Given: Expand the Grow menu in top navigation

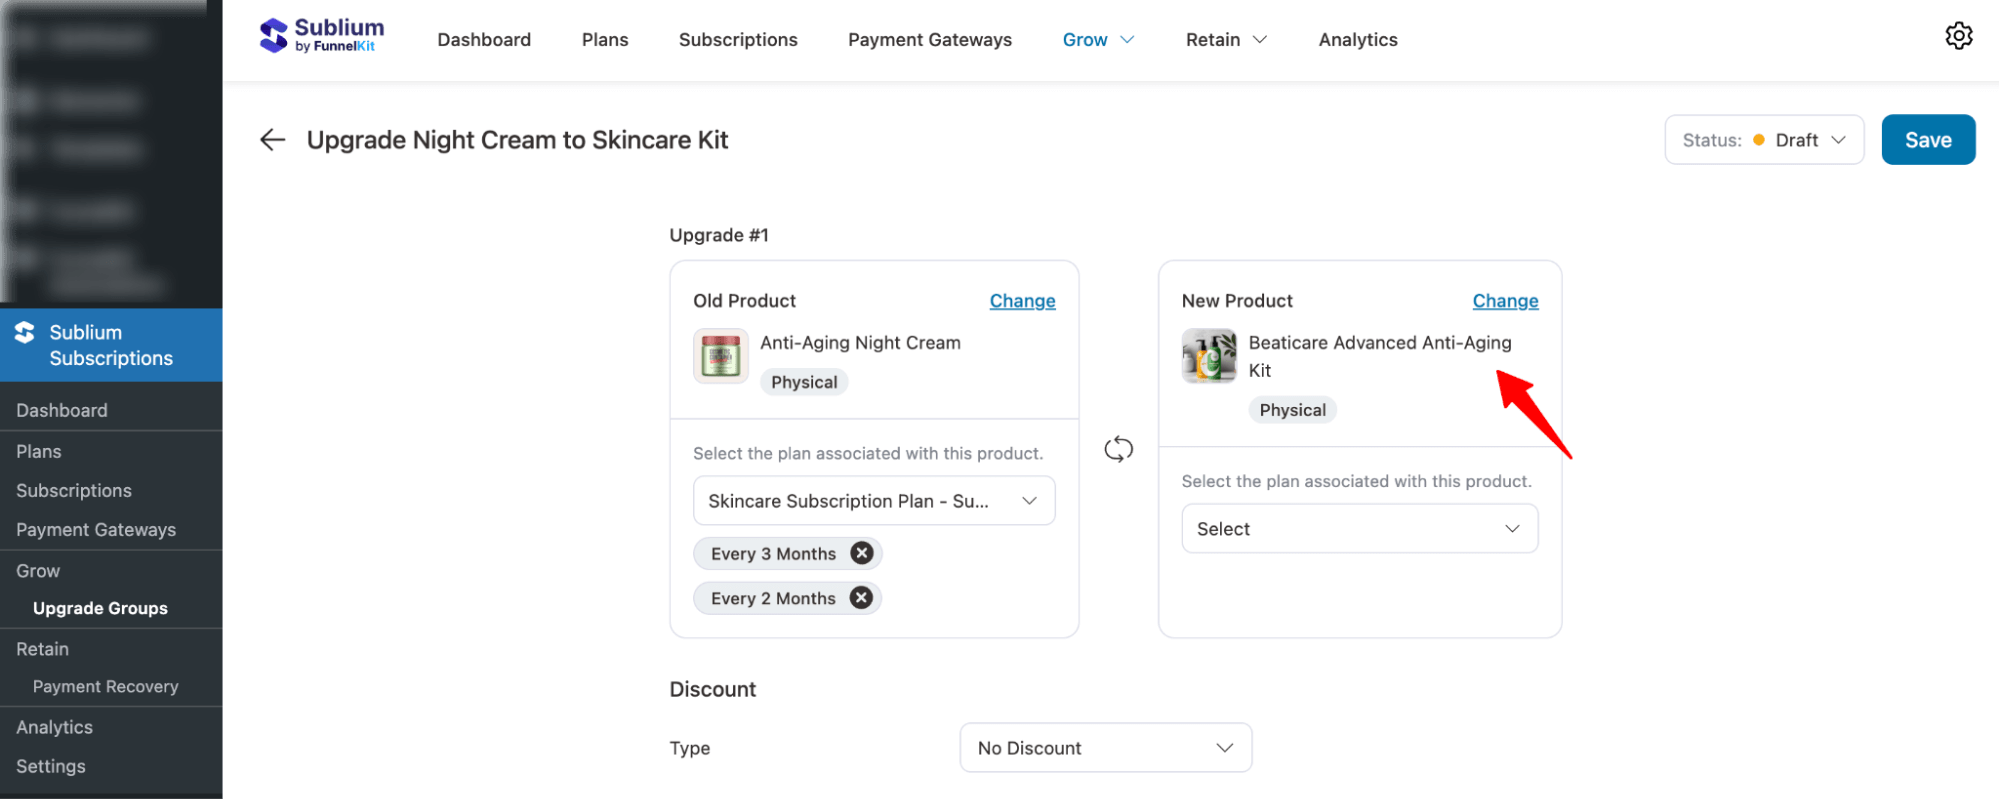Looking at the screenshot, I should 1098,40.
